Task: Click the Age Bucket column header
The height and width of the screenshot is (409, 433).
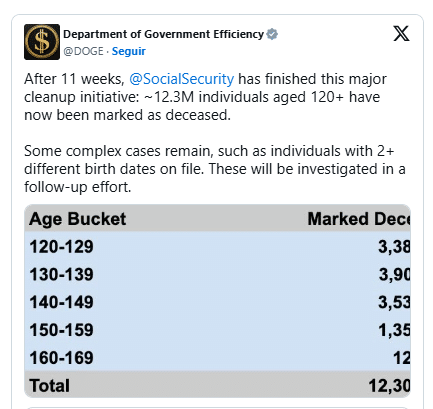Action: tap(78, 219)
